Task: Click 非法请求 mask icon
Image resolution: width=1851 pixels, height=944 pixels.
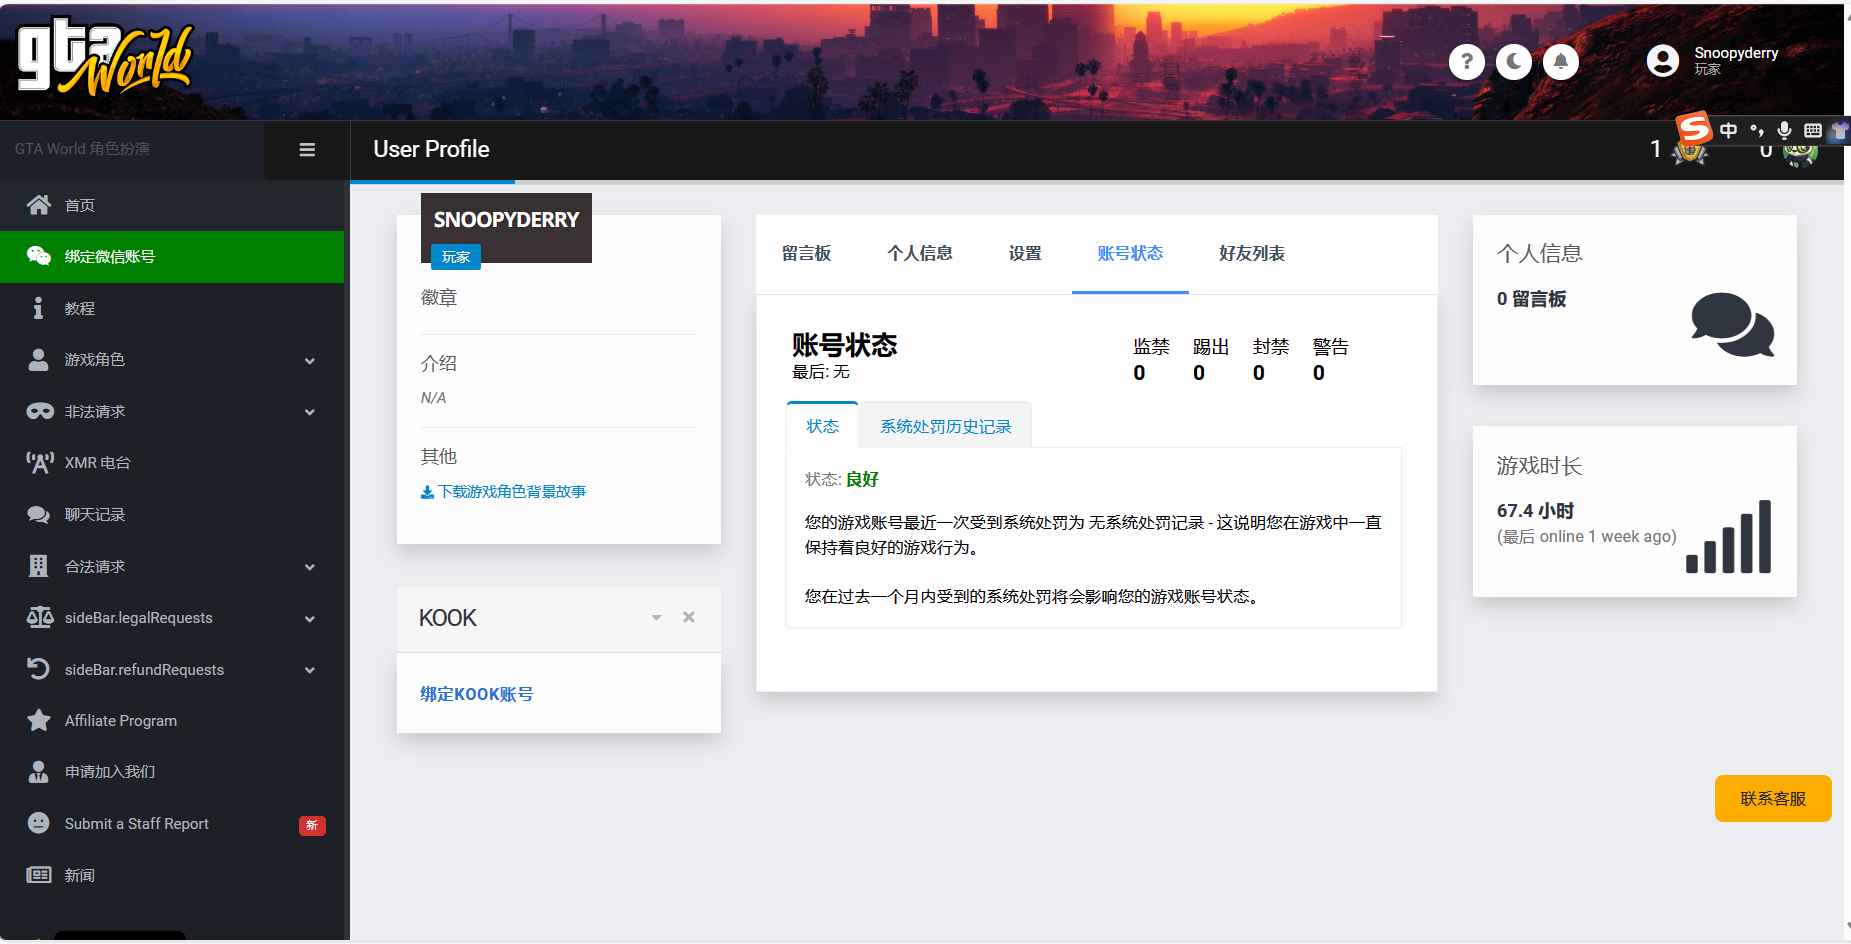Action: click(40, 411)
